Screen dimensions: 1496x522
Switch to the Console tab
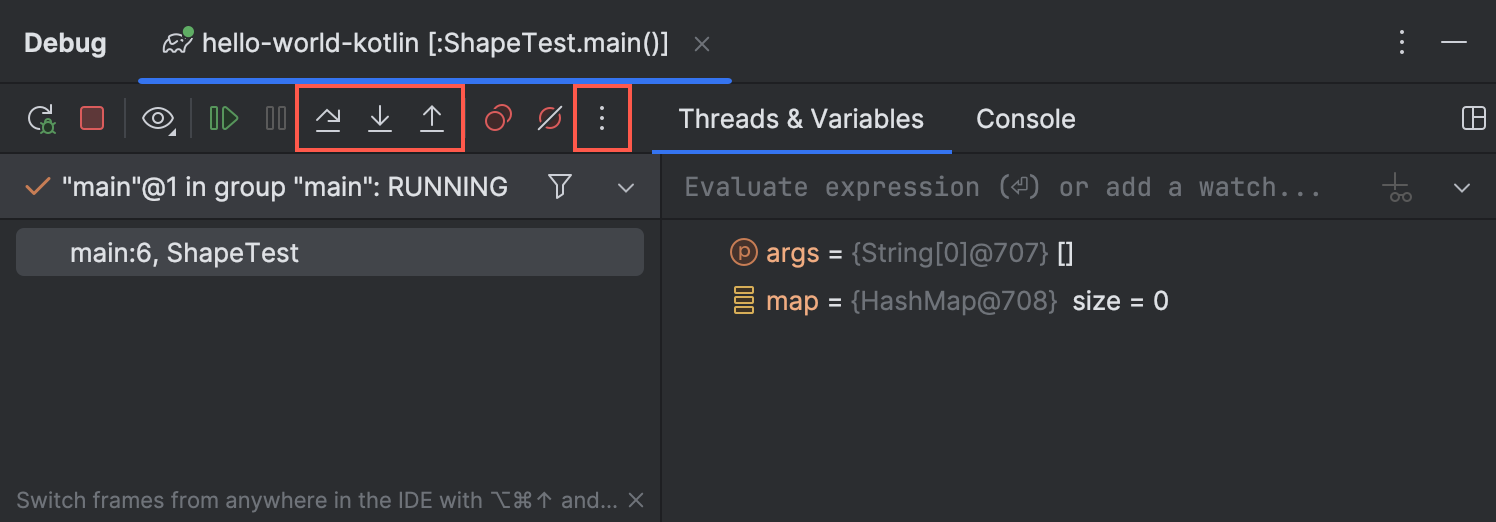(1025, 119)
